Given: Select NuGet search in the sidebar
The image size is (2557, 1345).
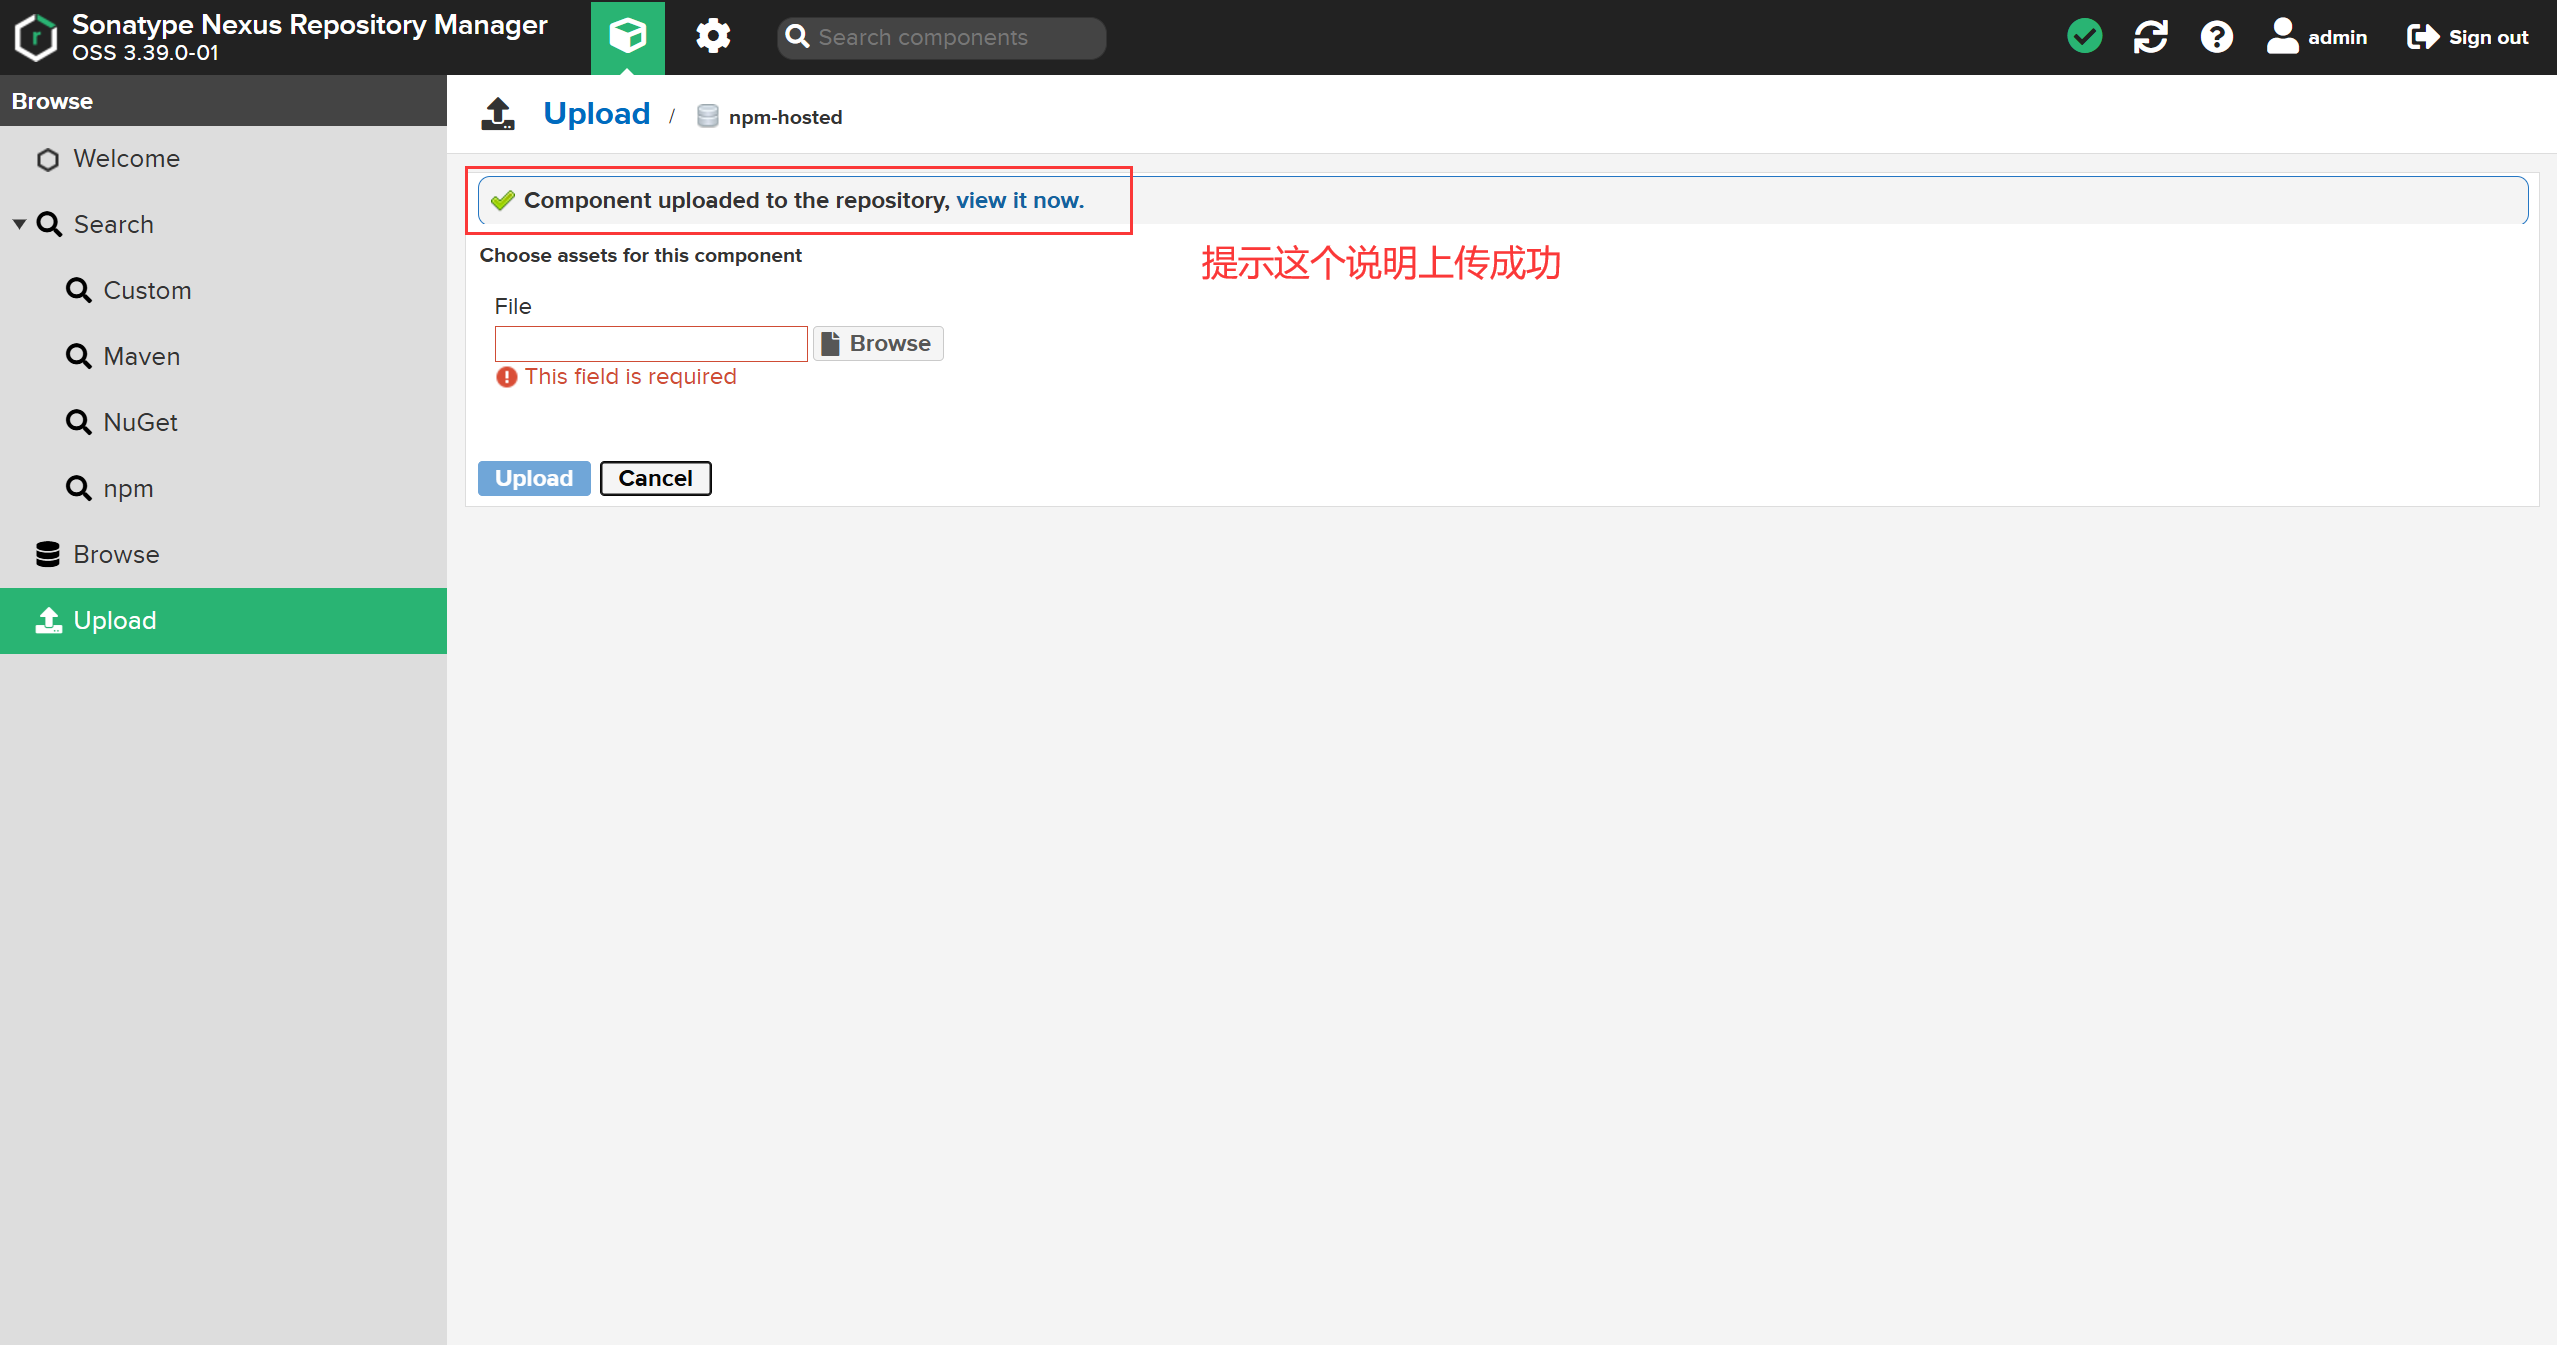Looking at the screenshot, I should tap(140, 423).
